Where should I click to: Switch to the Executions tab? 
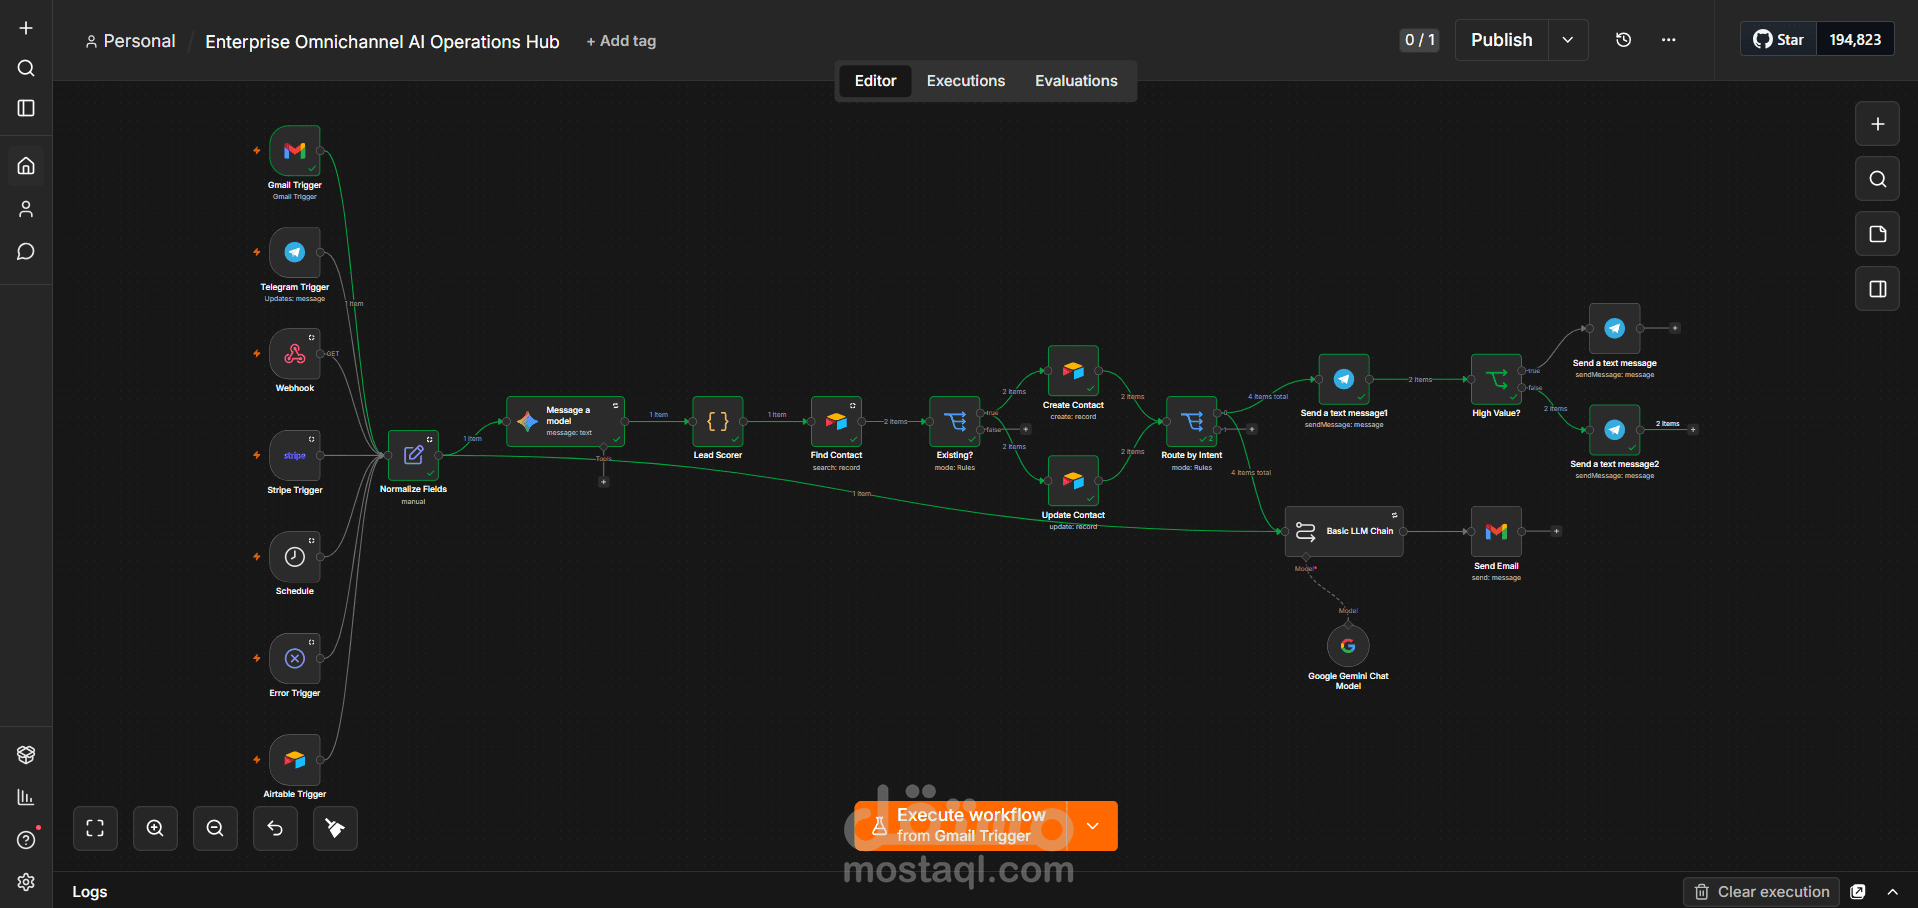(x=966, y=81)
